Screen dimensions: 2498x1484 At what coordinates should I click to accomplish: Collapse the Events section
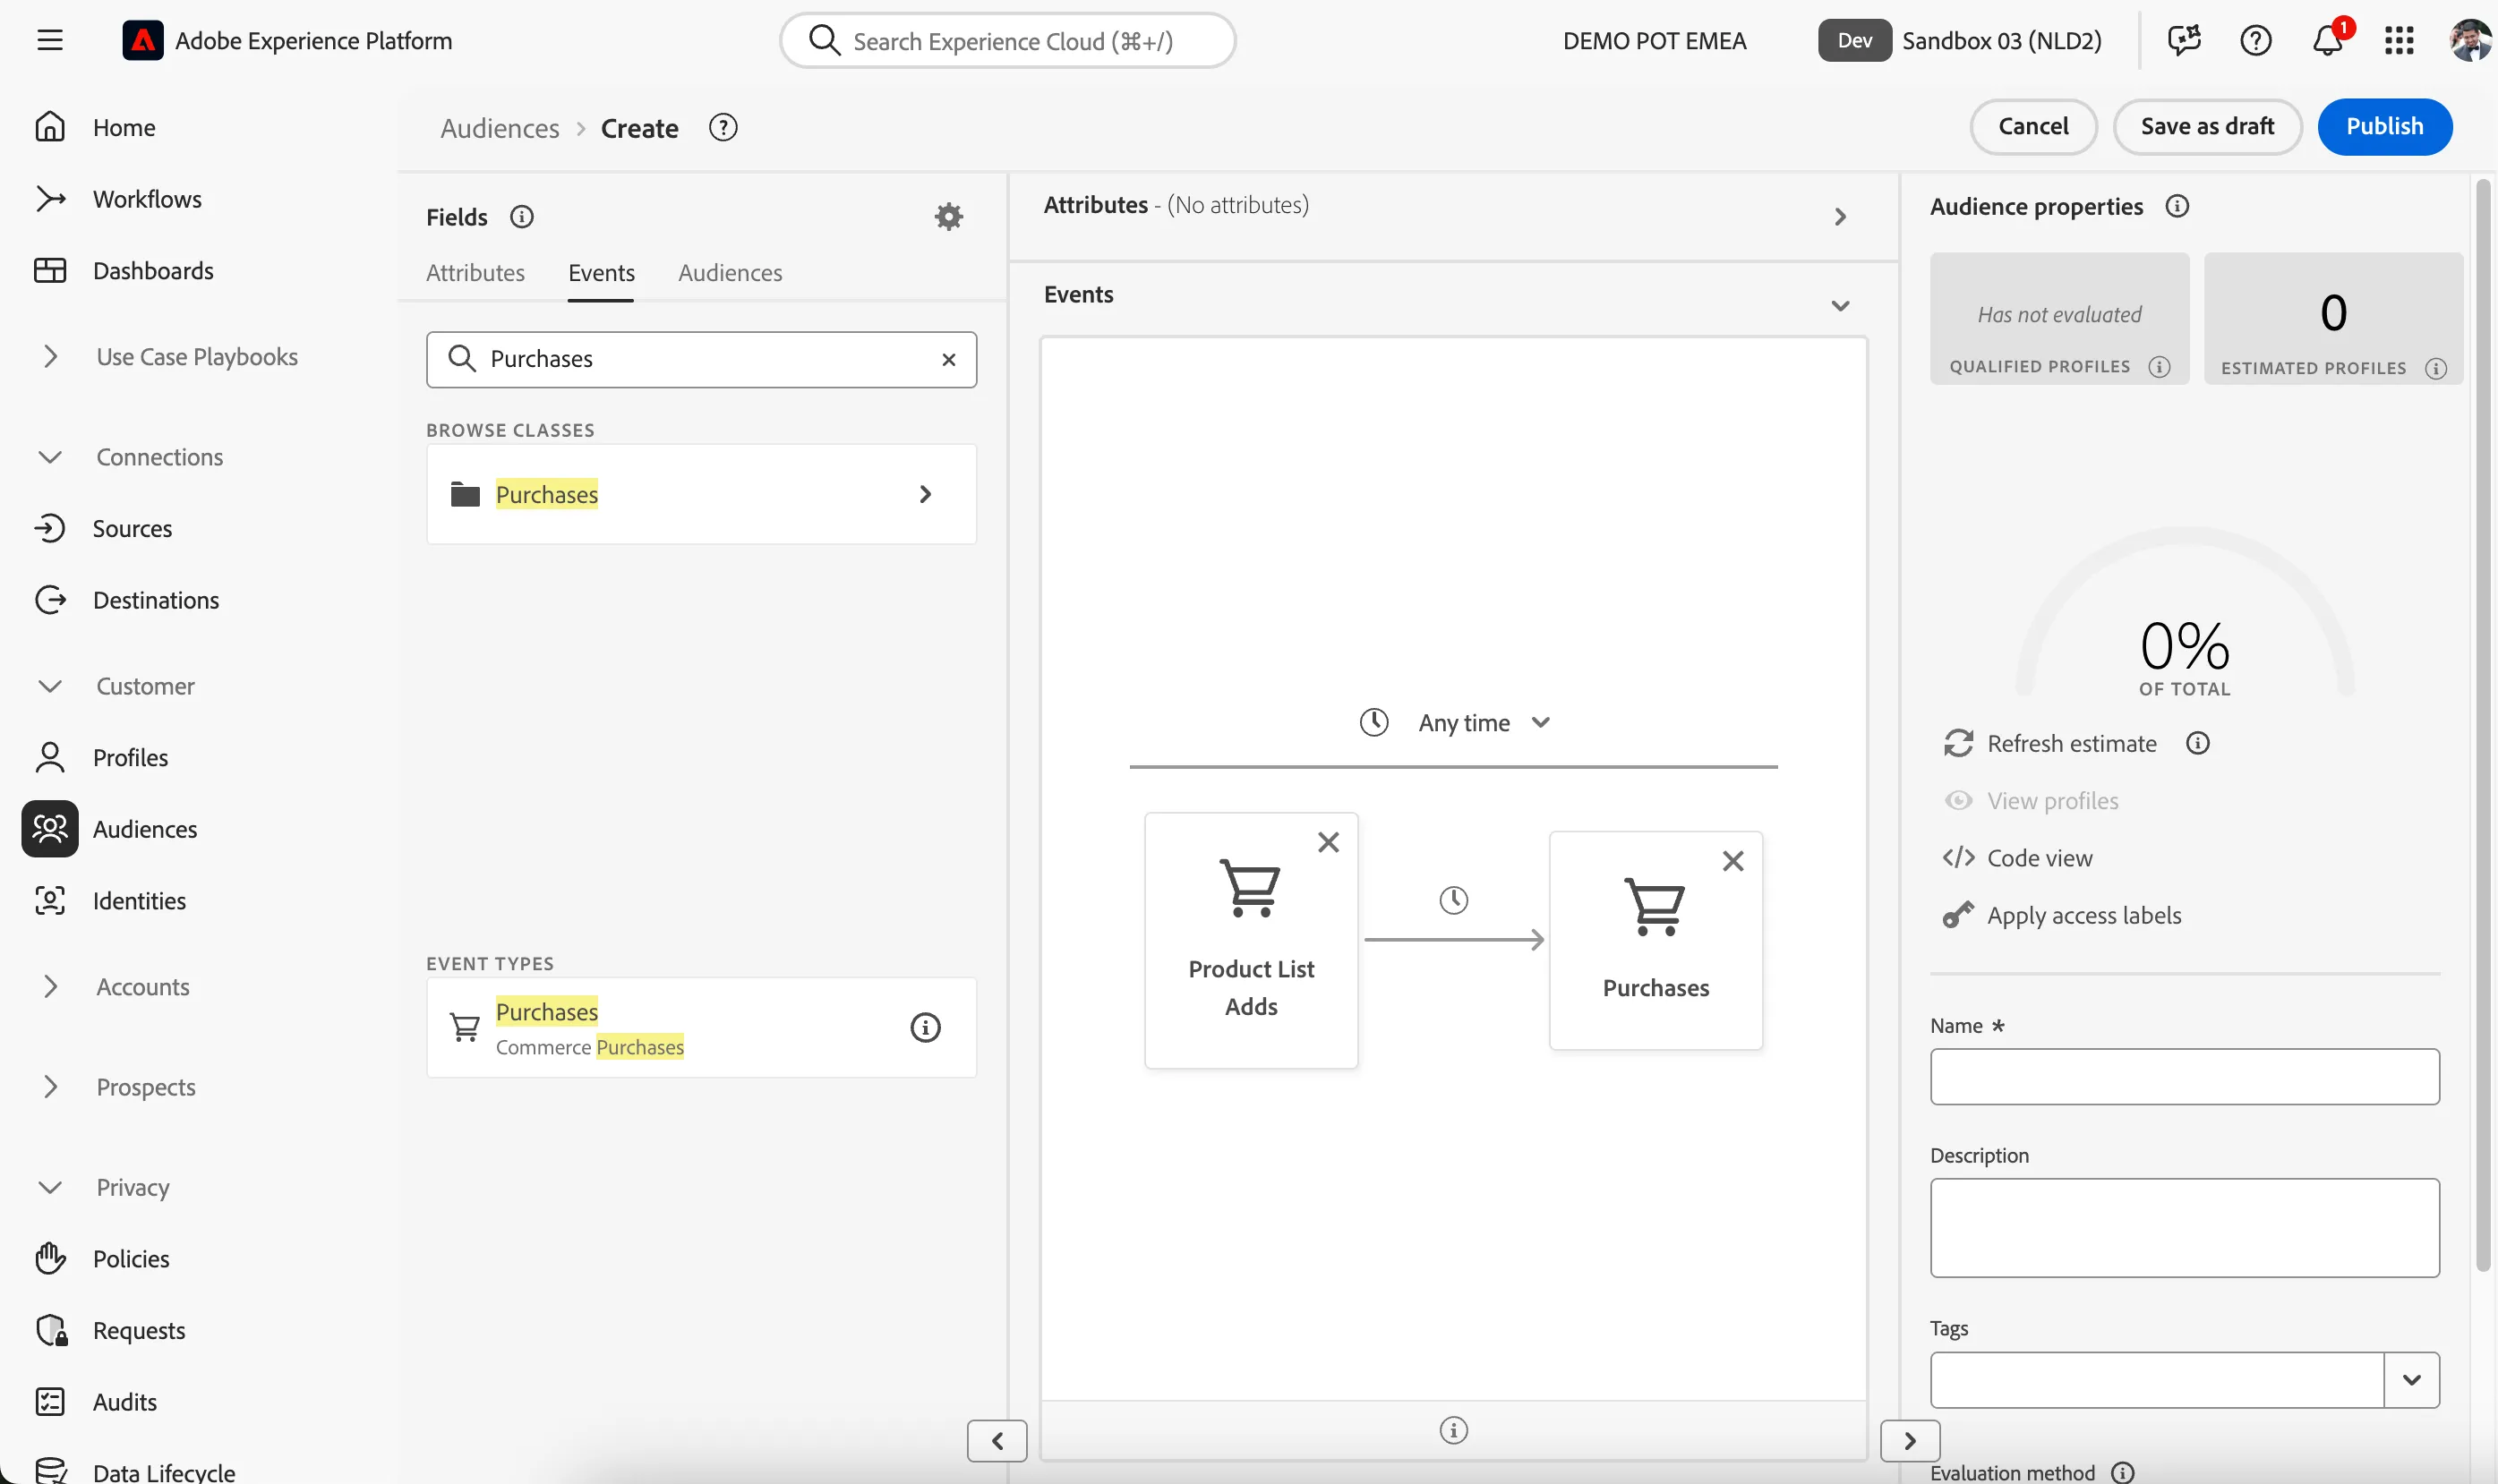[1840, 306]
